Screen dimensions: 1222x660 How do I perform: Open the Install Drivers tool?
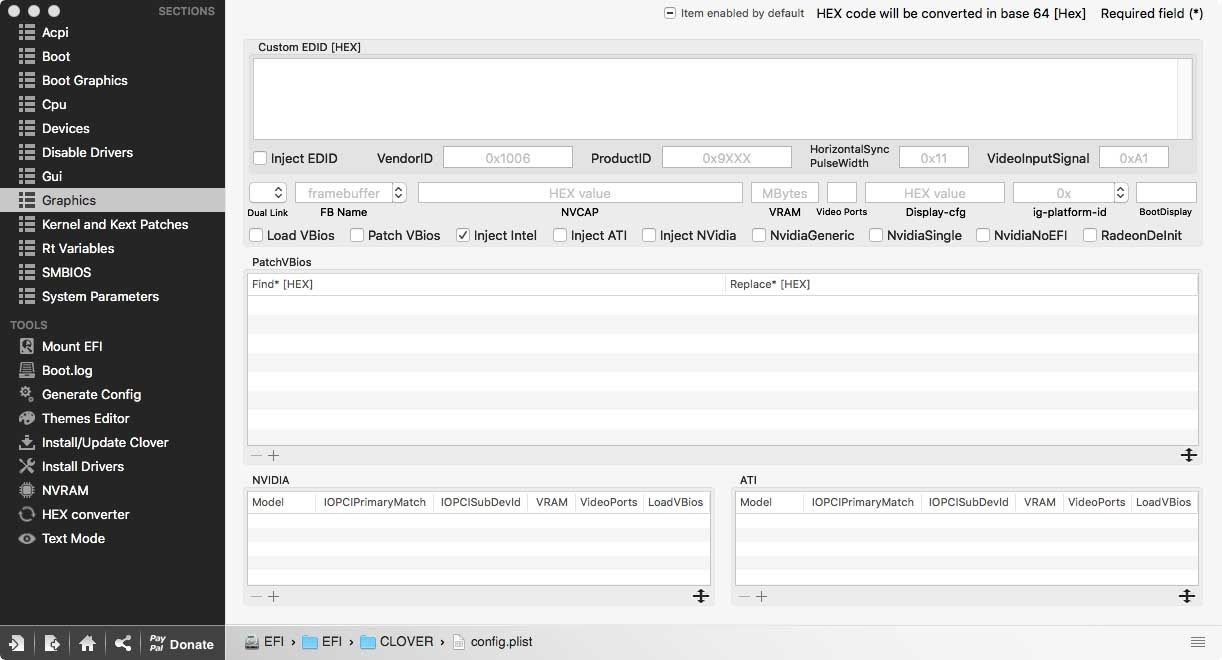82,466
